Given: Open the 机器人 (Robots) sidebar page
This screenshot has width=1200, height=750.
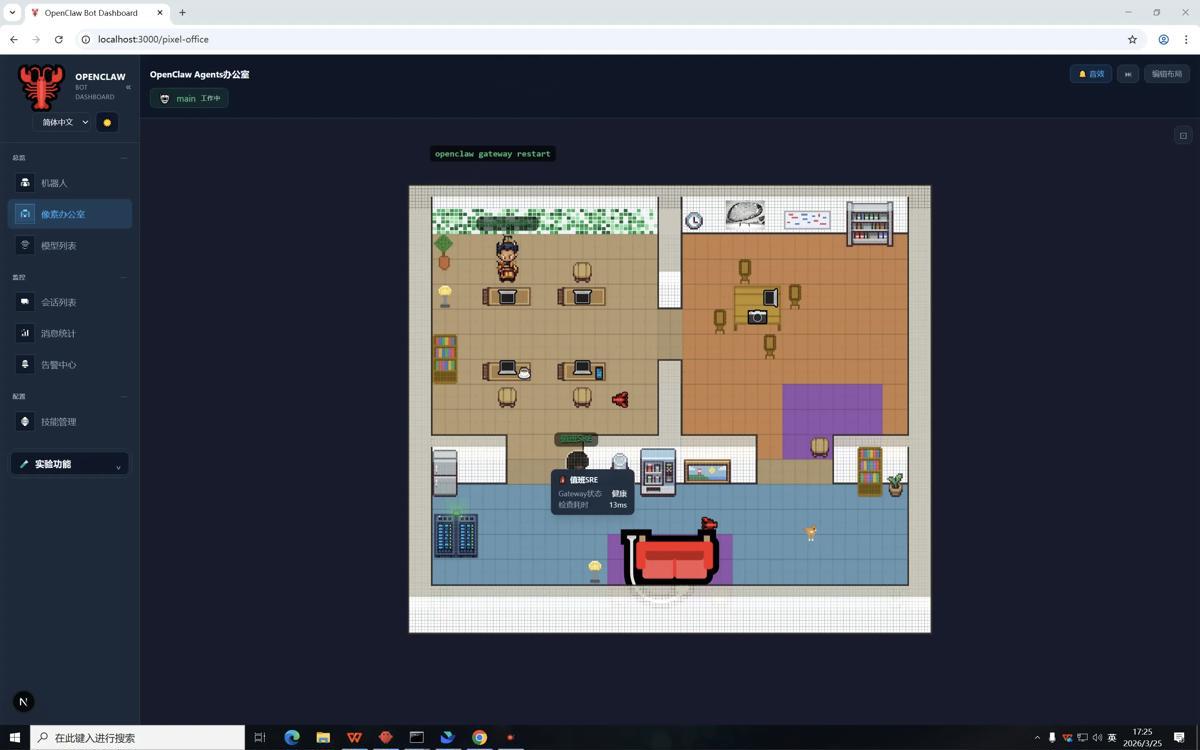Looking at the screenshot, I should pos(54,183).
